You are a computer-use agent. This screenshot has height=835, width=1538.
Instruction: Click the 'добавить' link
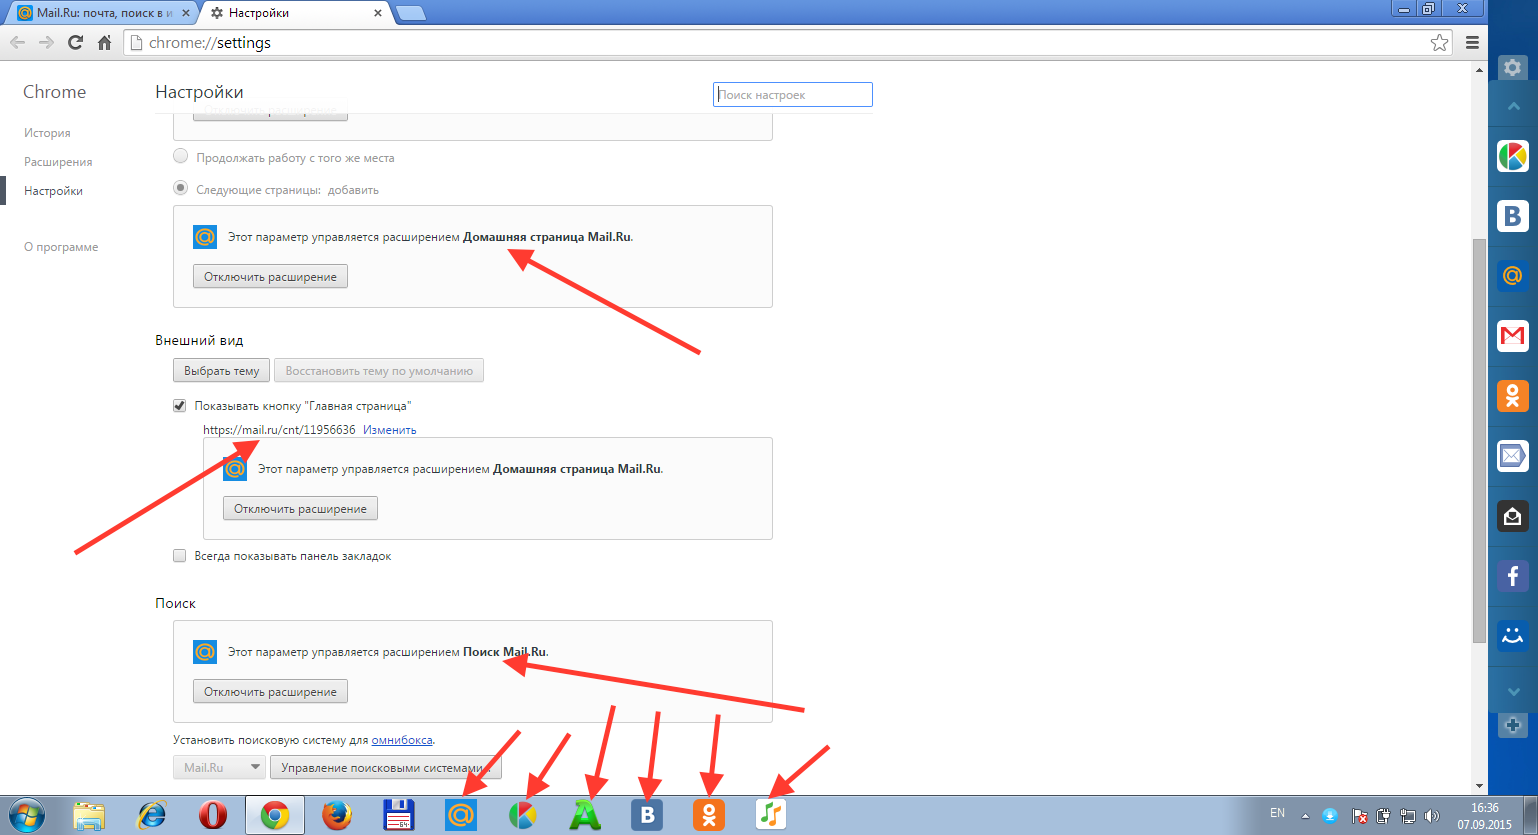pos(353,189)
